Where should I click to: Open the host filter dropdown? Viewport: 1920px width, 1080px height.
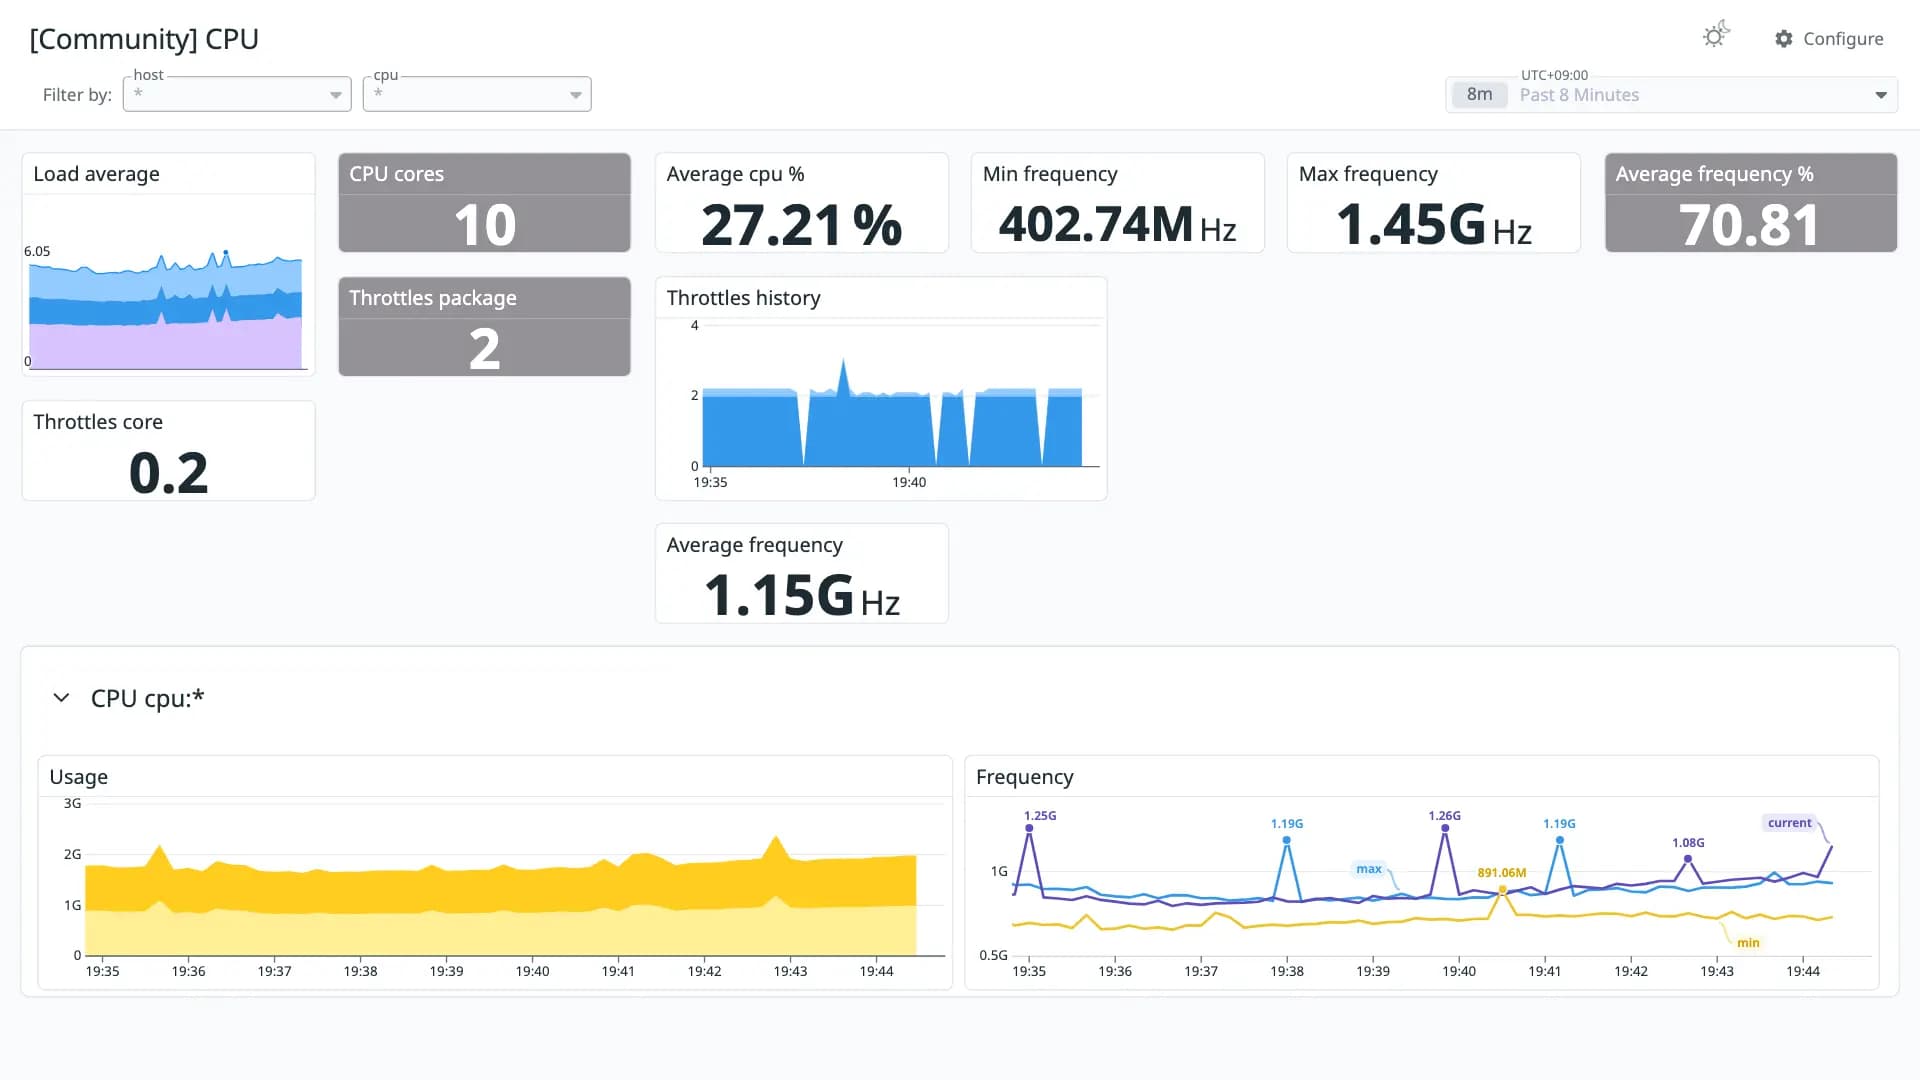click(x=237, y=94)
